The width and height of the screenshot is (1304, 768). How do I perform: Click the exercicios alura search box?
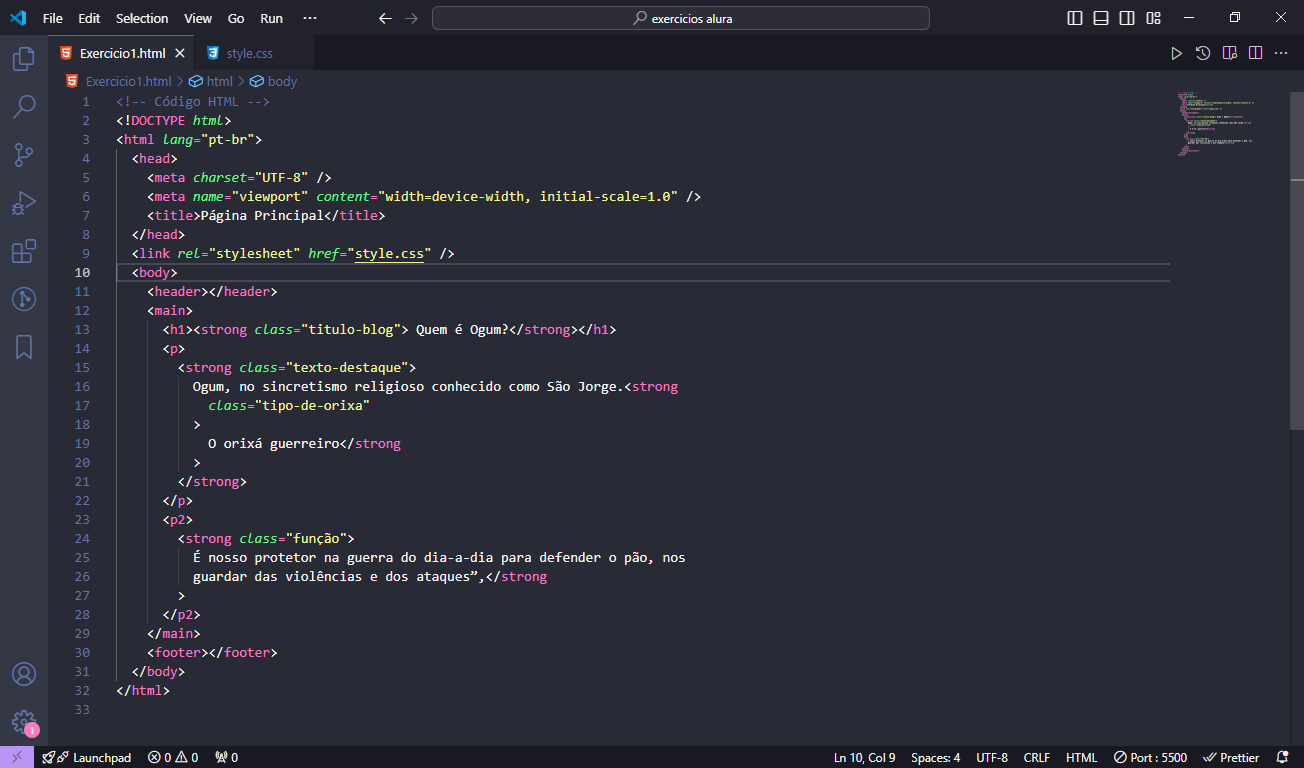coord(681,18)
